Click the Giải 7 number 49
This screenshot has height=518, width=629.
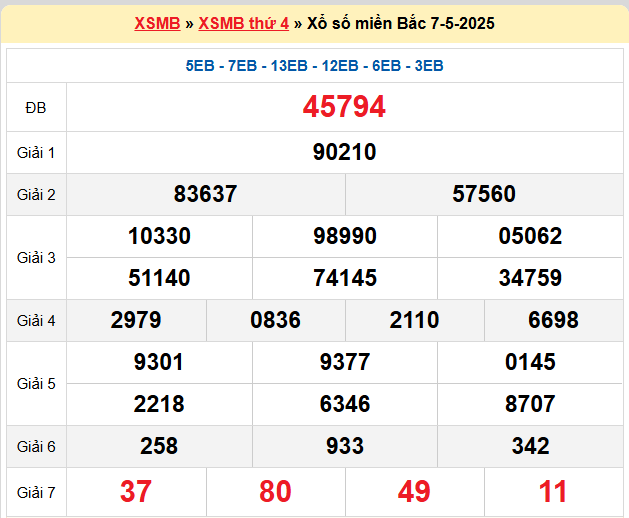point(414,492)
